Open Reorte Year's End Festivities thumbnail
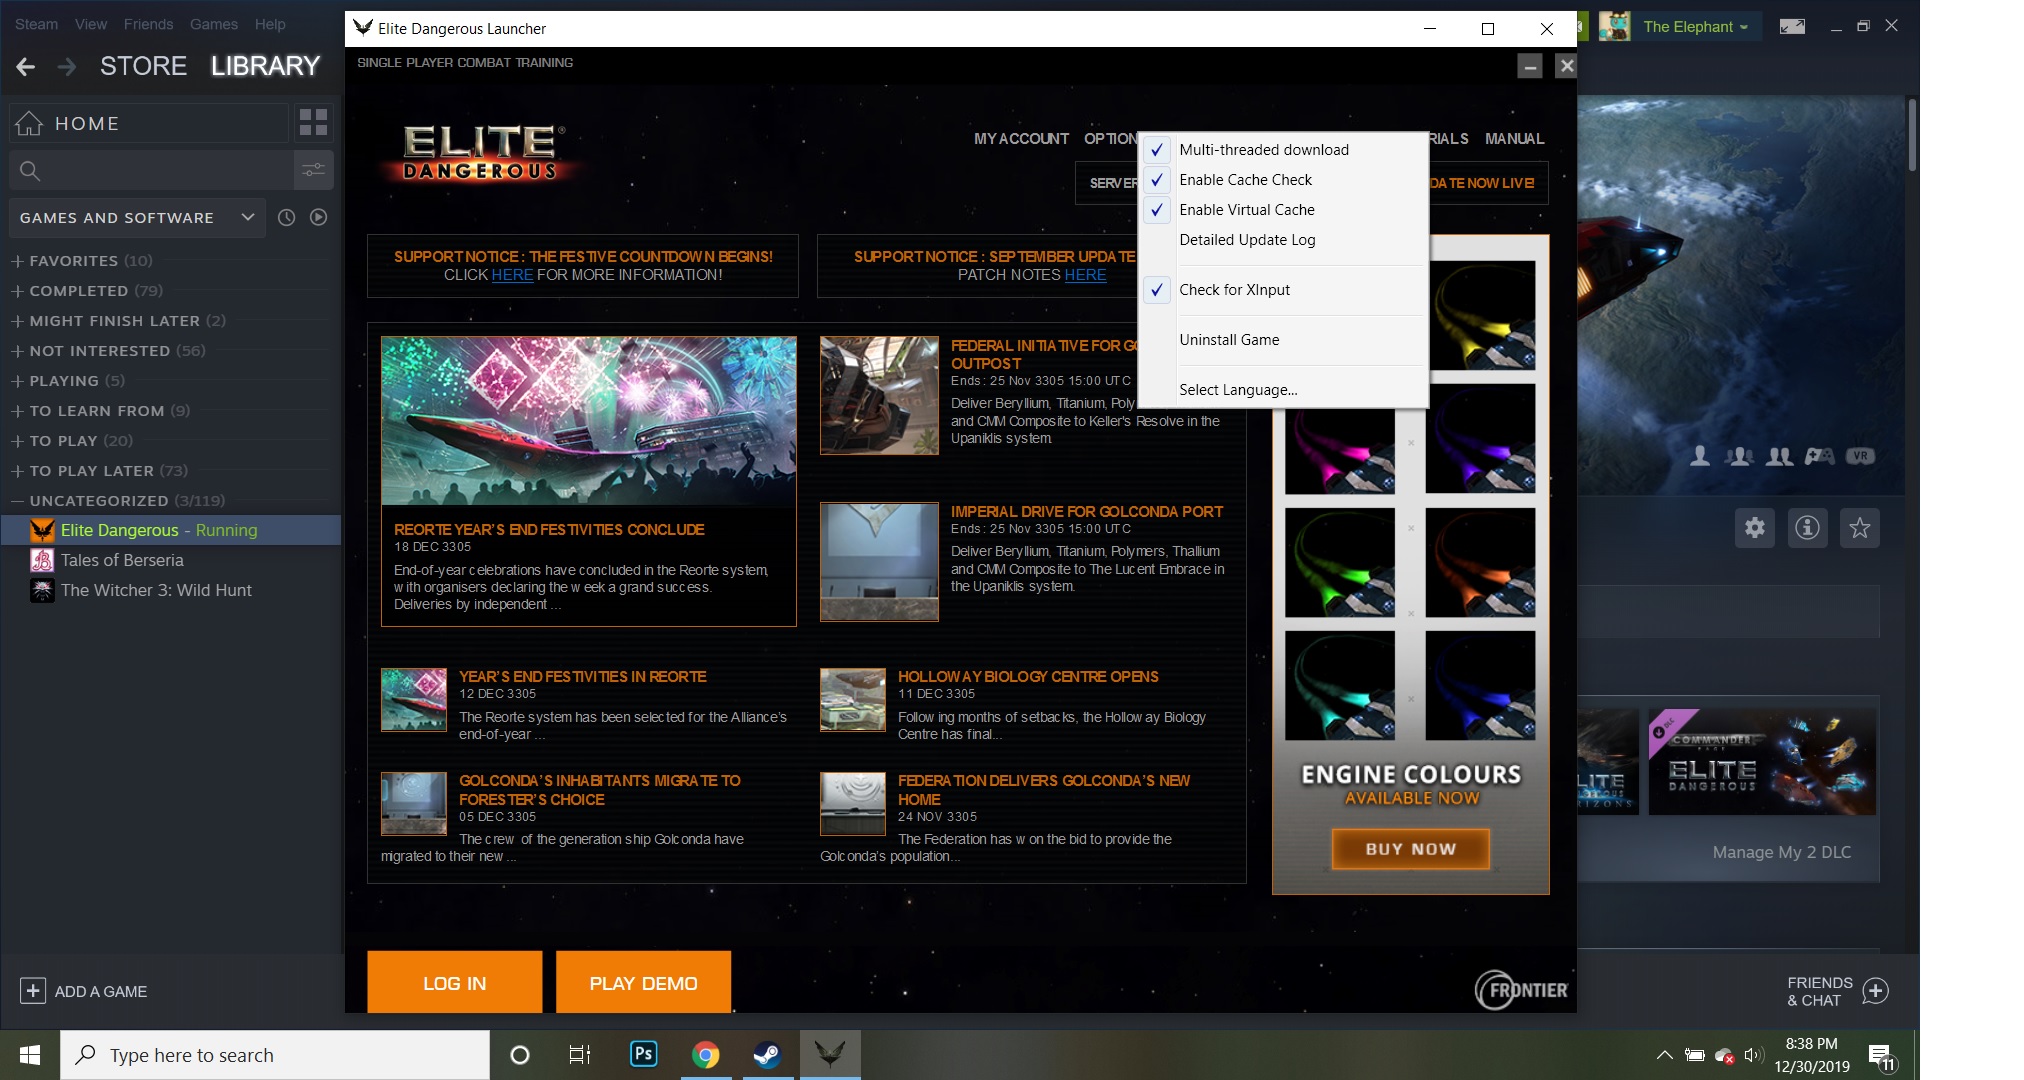The width and height of the screenshot is (2024, 1080). tap(588, 420)
